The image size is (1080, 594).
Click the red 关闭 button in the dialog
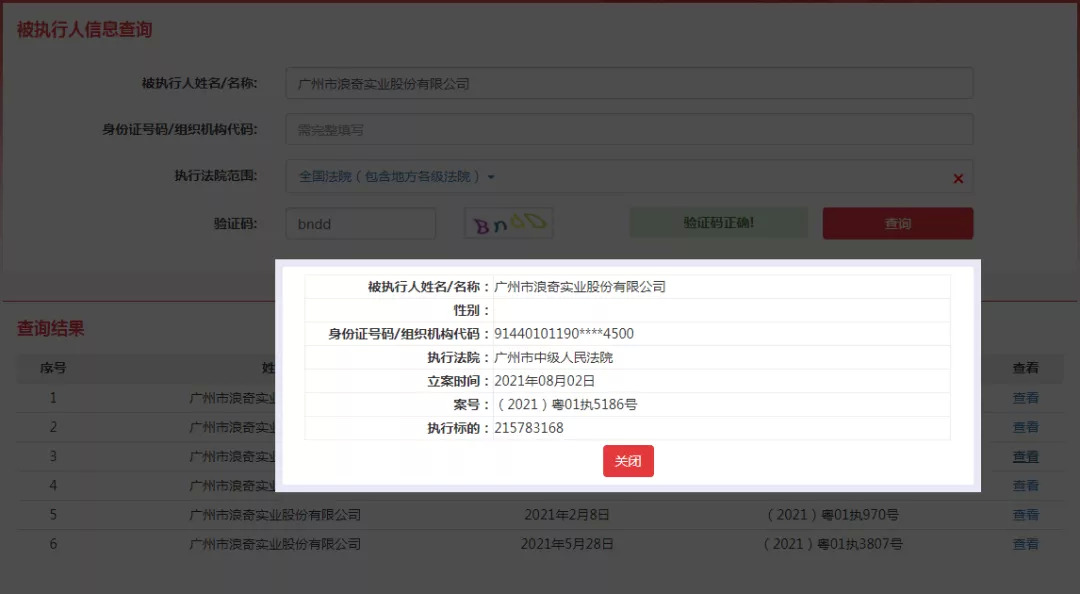coord(628,461)
